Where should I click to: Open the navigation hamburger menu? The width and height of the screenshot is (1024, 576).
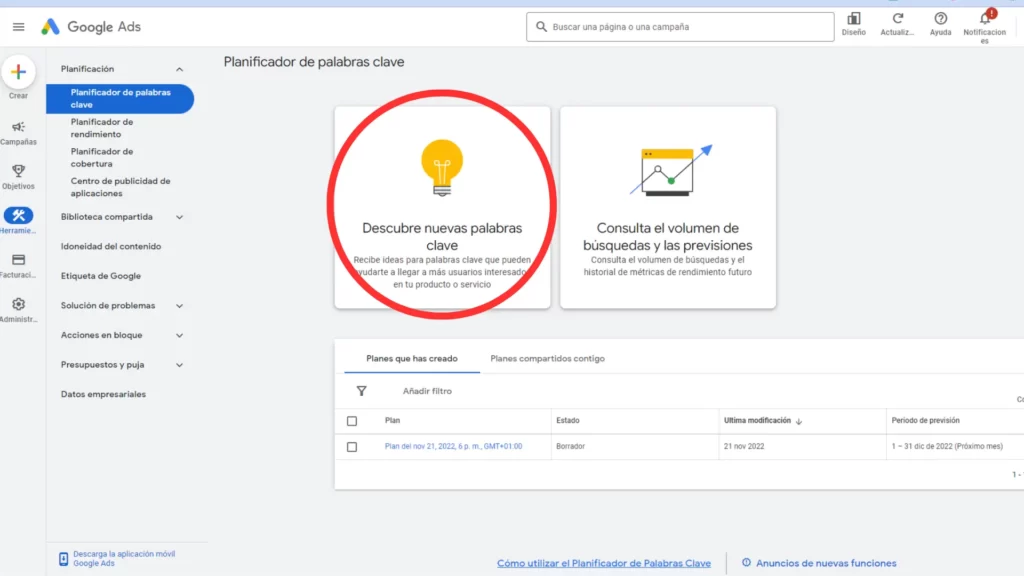pyautogui.click(x=18, y=26)
